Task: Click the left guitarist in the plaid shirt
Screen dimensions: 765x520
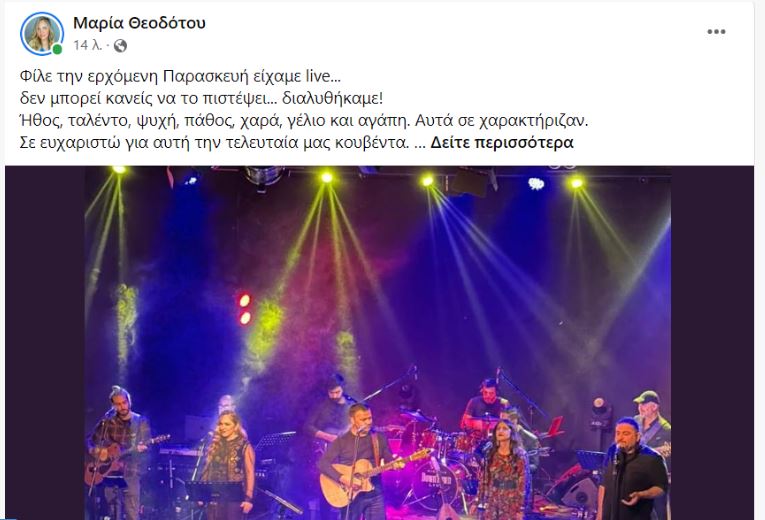Action: click(x=120, y=451)
